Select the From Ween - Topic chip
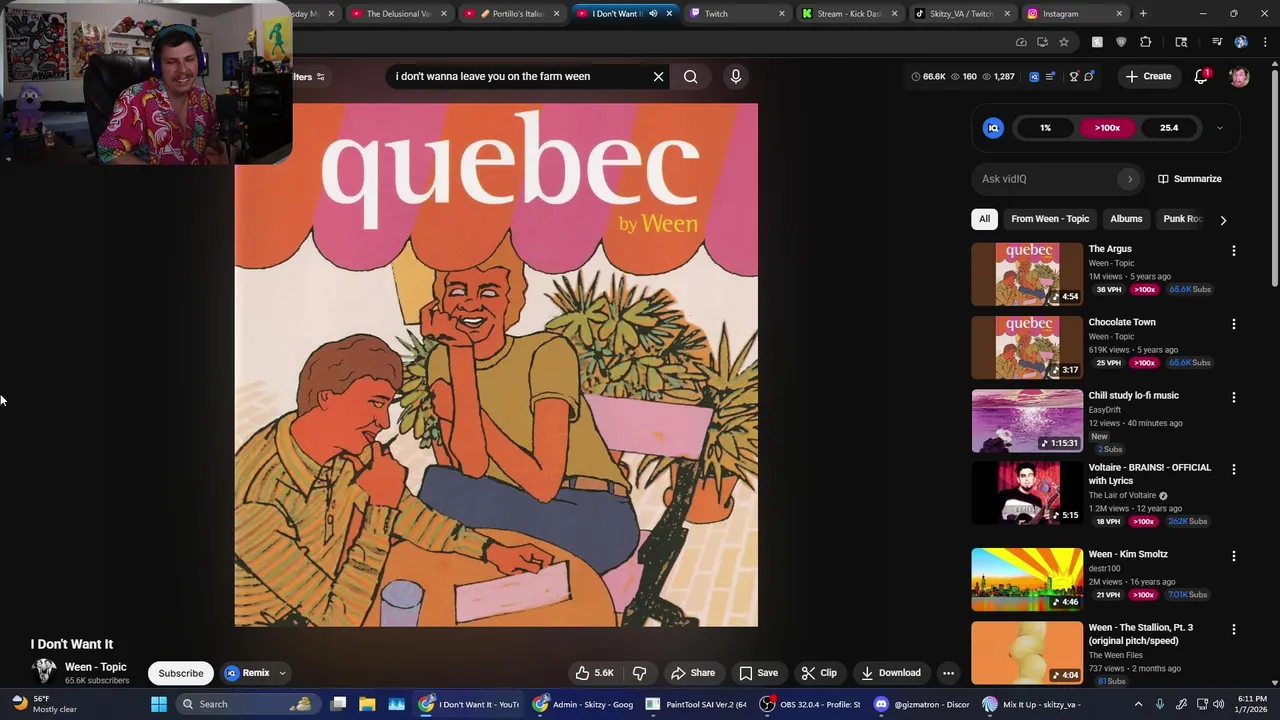Viewport: 1280px width, 720px height. coord(1050,219)
